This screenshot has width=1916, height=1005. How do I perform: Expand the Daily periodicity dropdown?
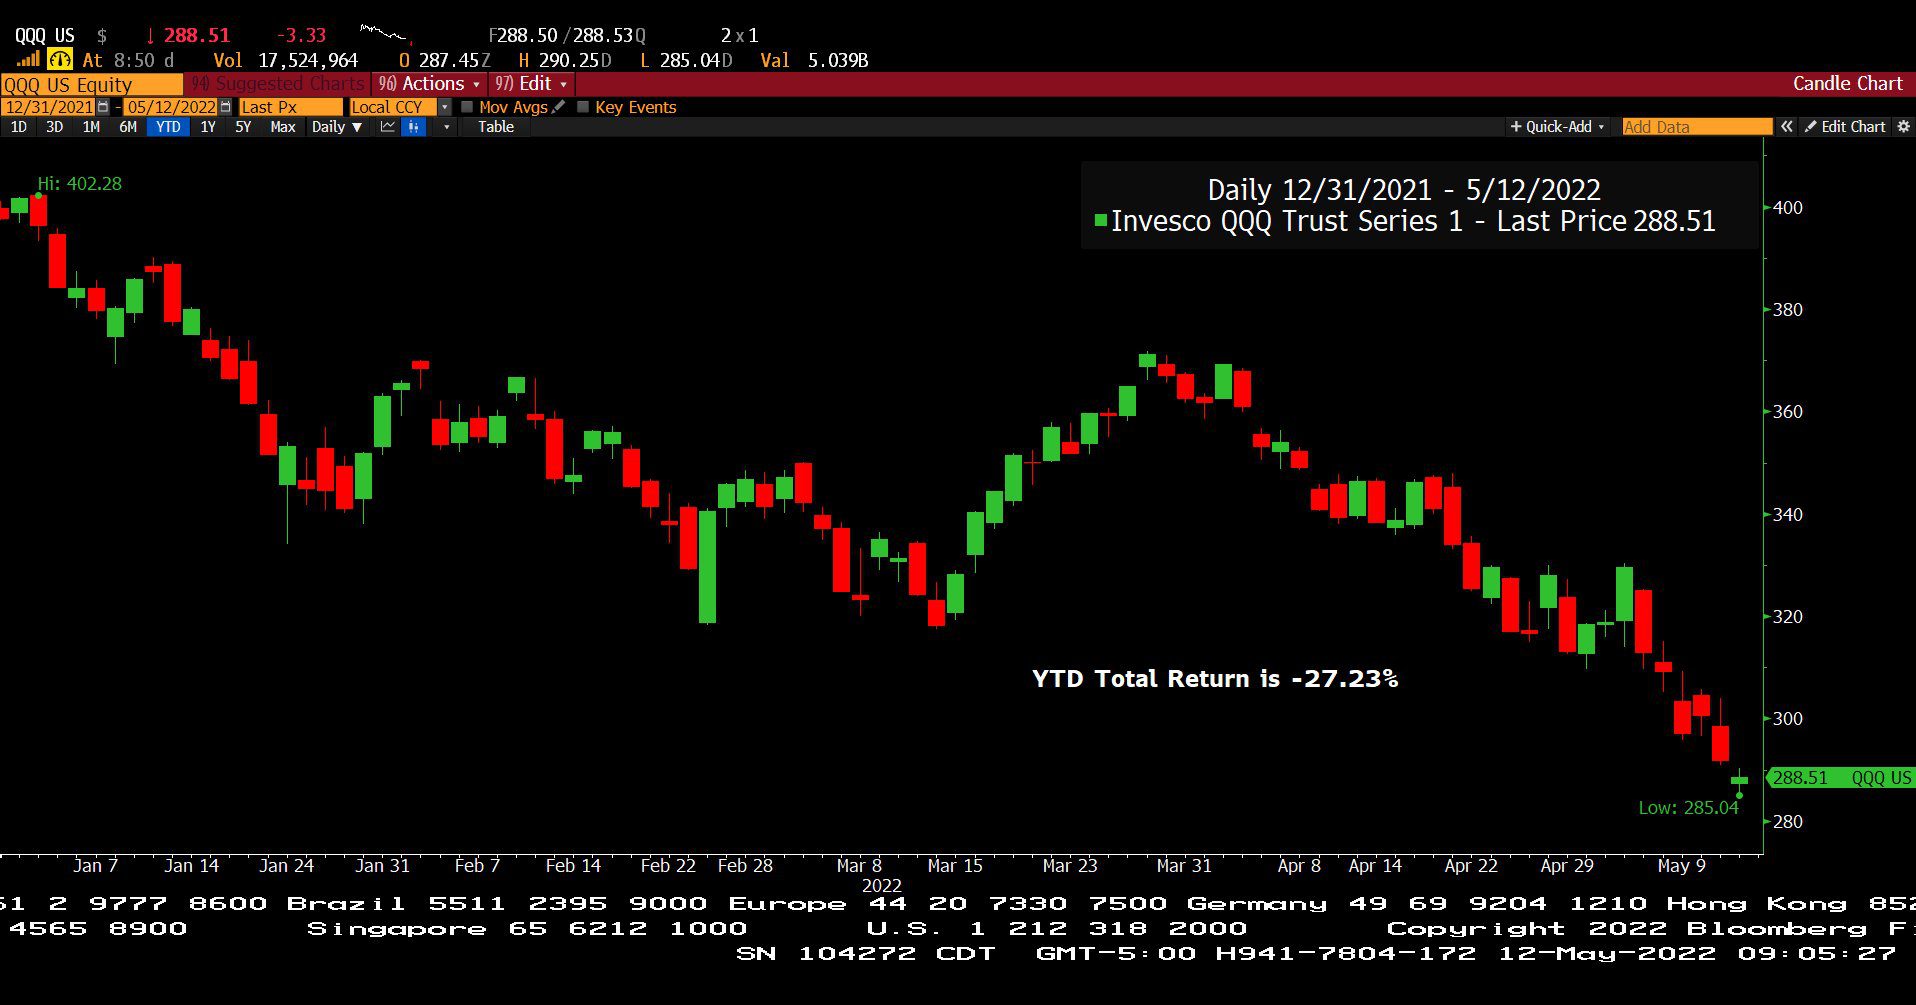(336, 127)
